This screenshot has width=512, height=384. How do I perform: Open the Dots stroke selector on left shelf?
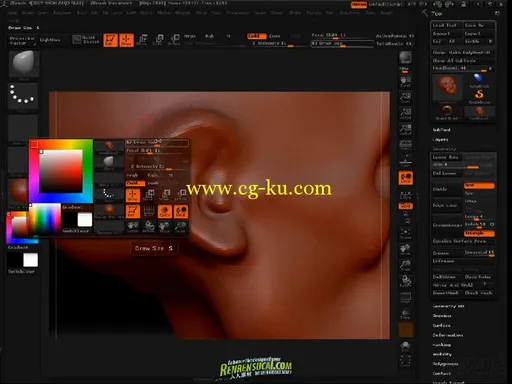pyautogui.click(x=23, y=95)
